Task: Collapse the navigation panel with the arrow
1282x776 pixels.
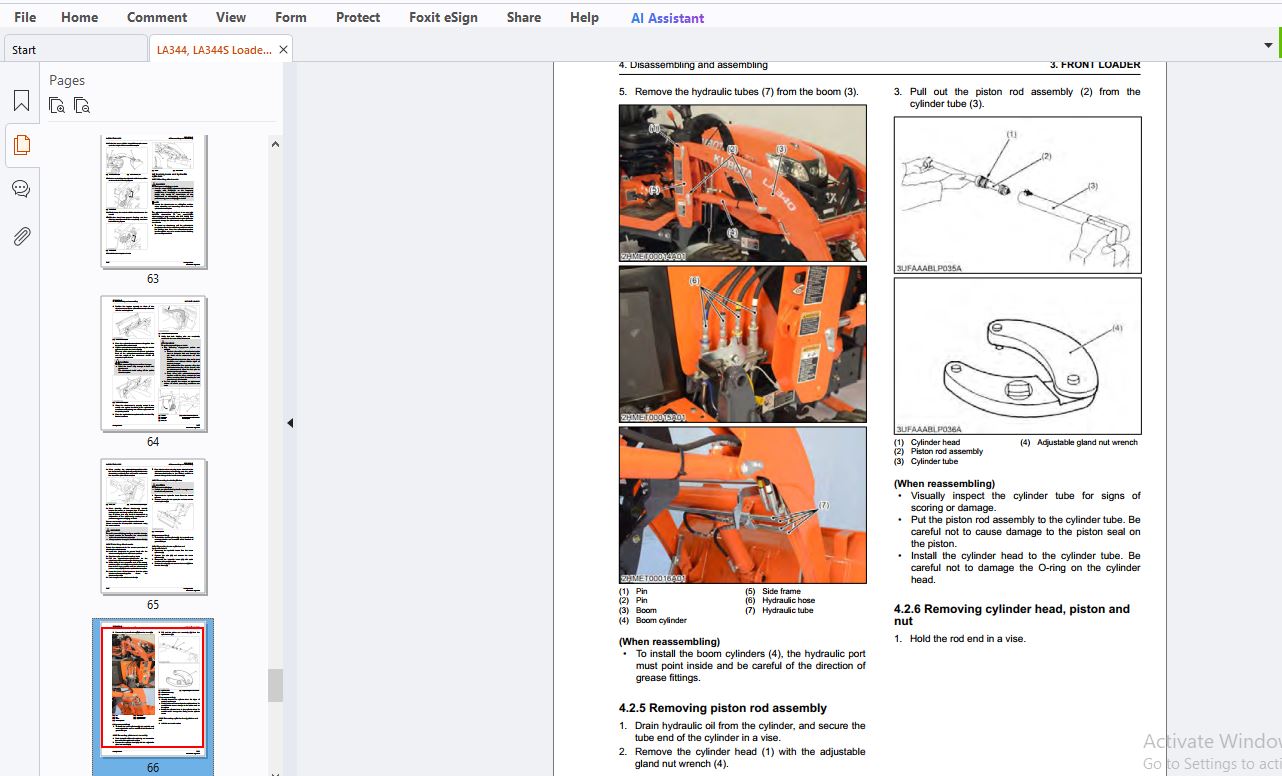Action: [x=290, y=423]
